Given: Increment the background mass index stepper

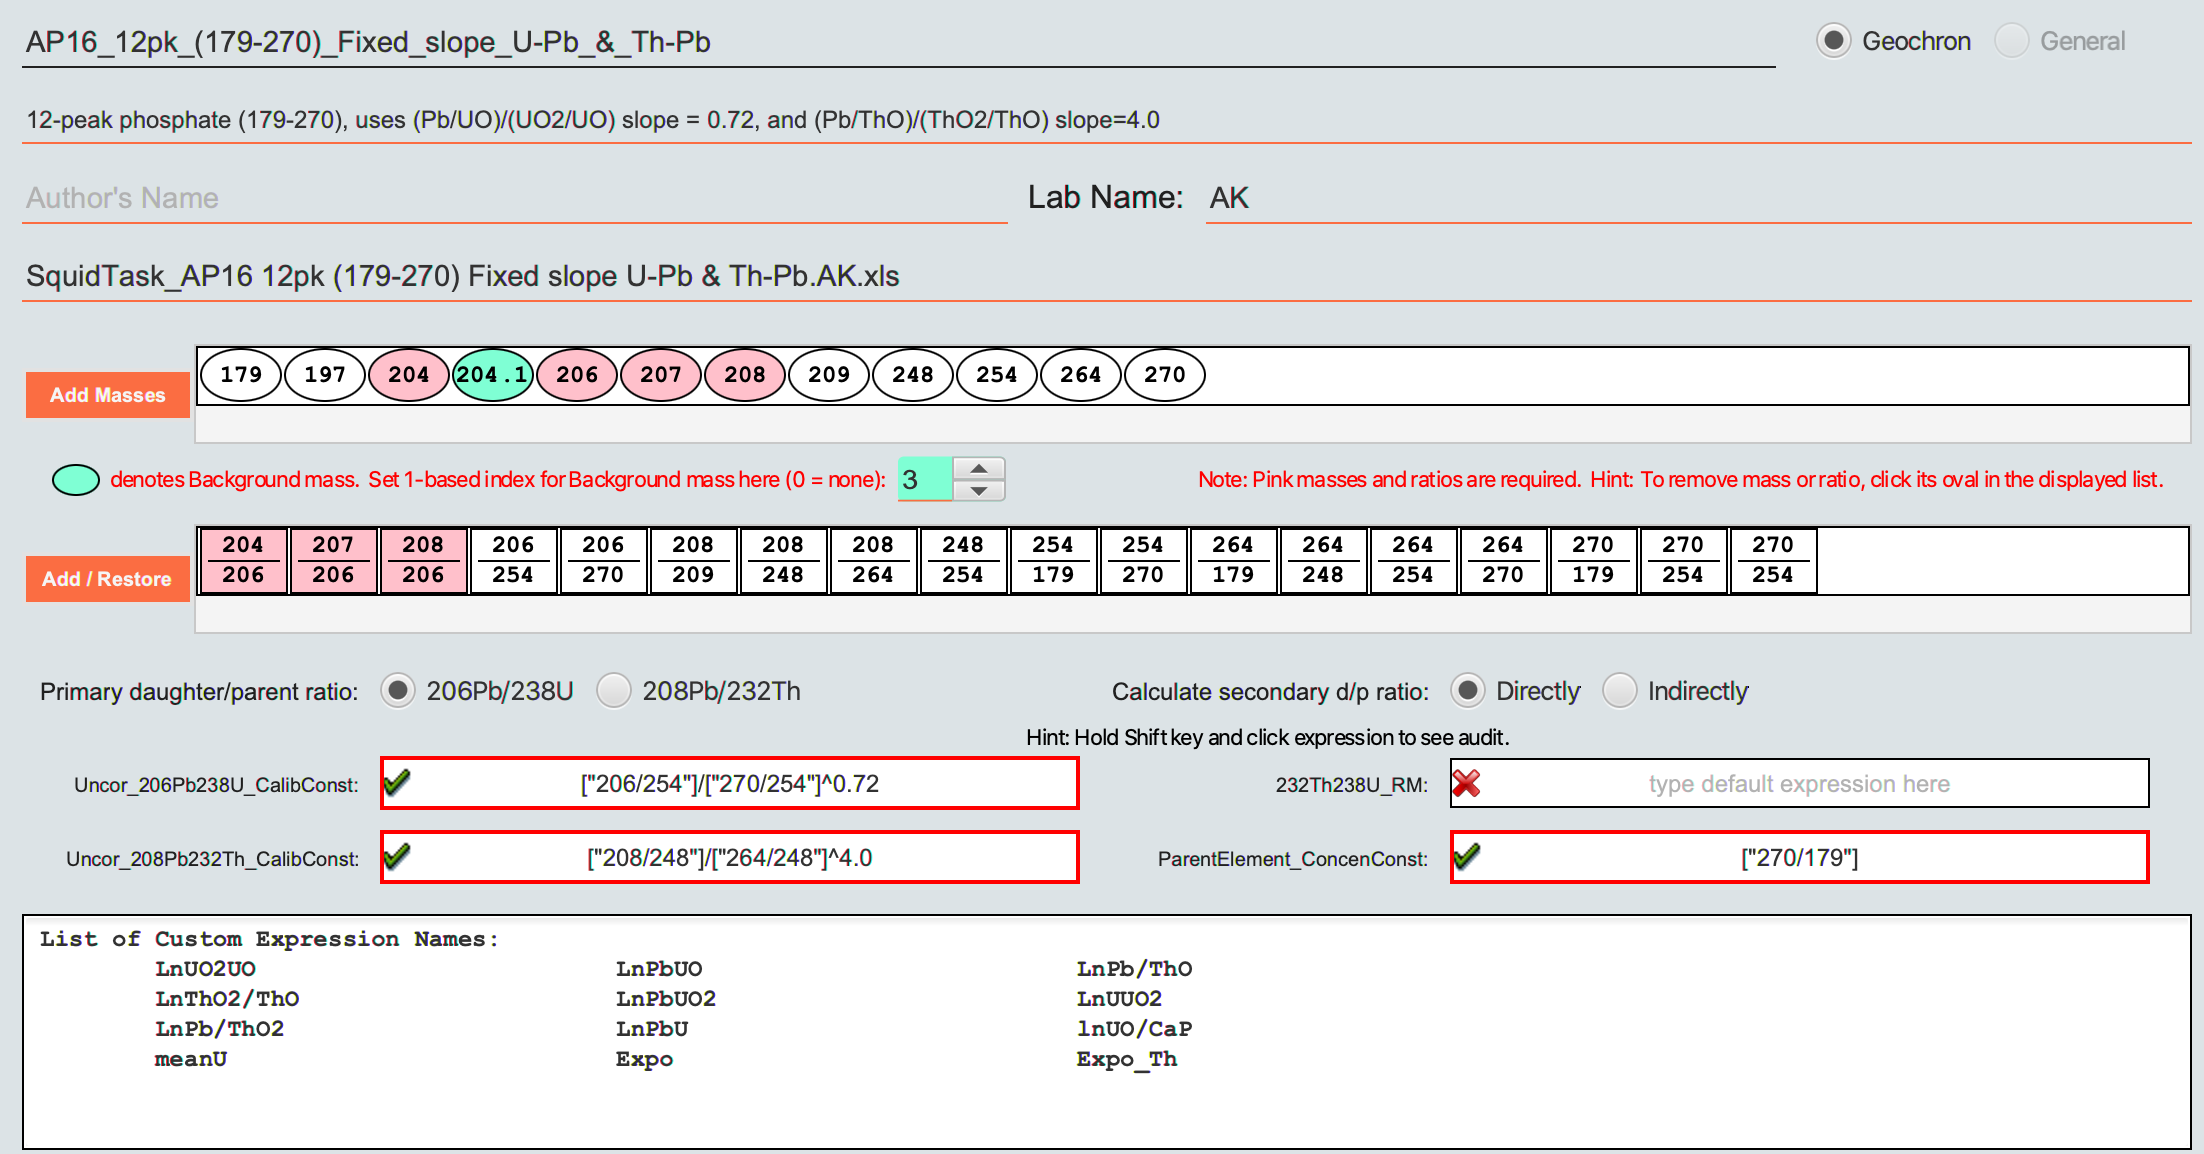Looking at the screenshot, I should [979, 469].
